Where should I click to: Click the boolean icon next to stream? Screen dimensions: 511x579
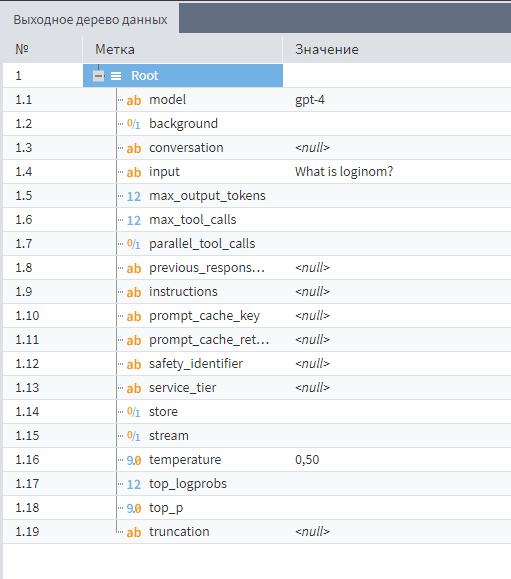134,436
